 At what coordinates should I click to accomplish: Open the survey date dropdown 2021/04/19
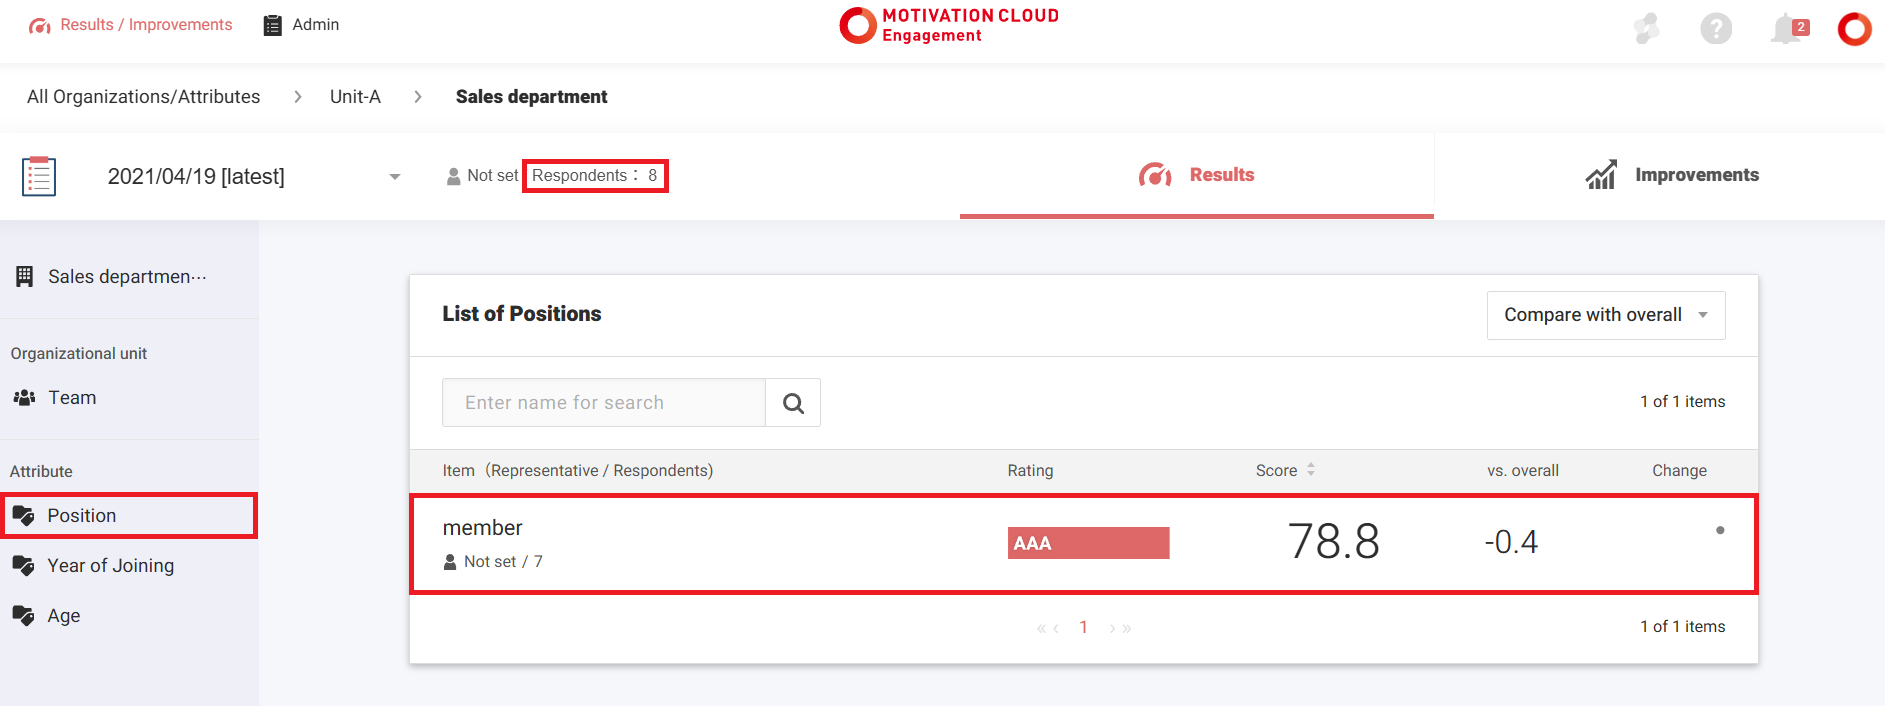pyautogui.click(x=253, y=177)
